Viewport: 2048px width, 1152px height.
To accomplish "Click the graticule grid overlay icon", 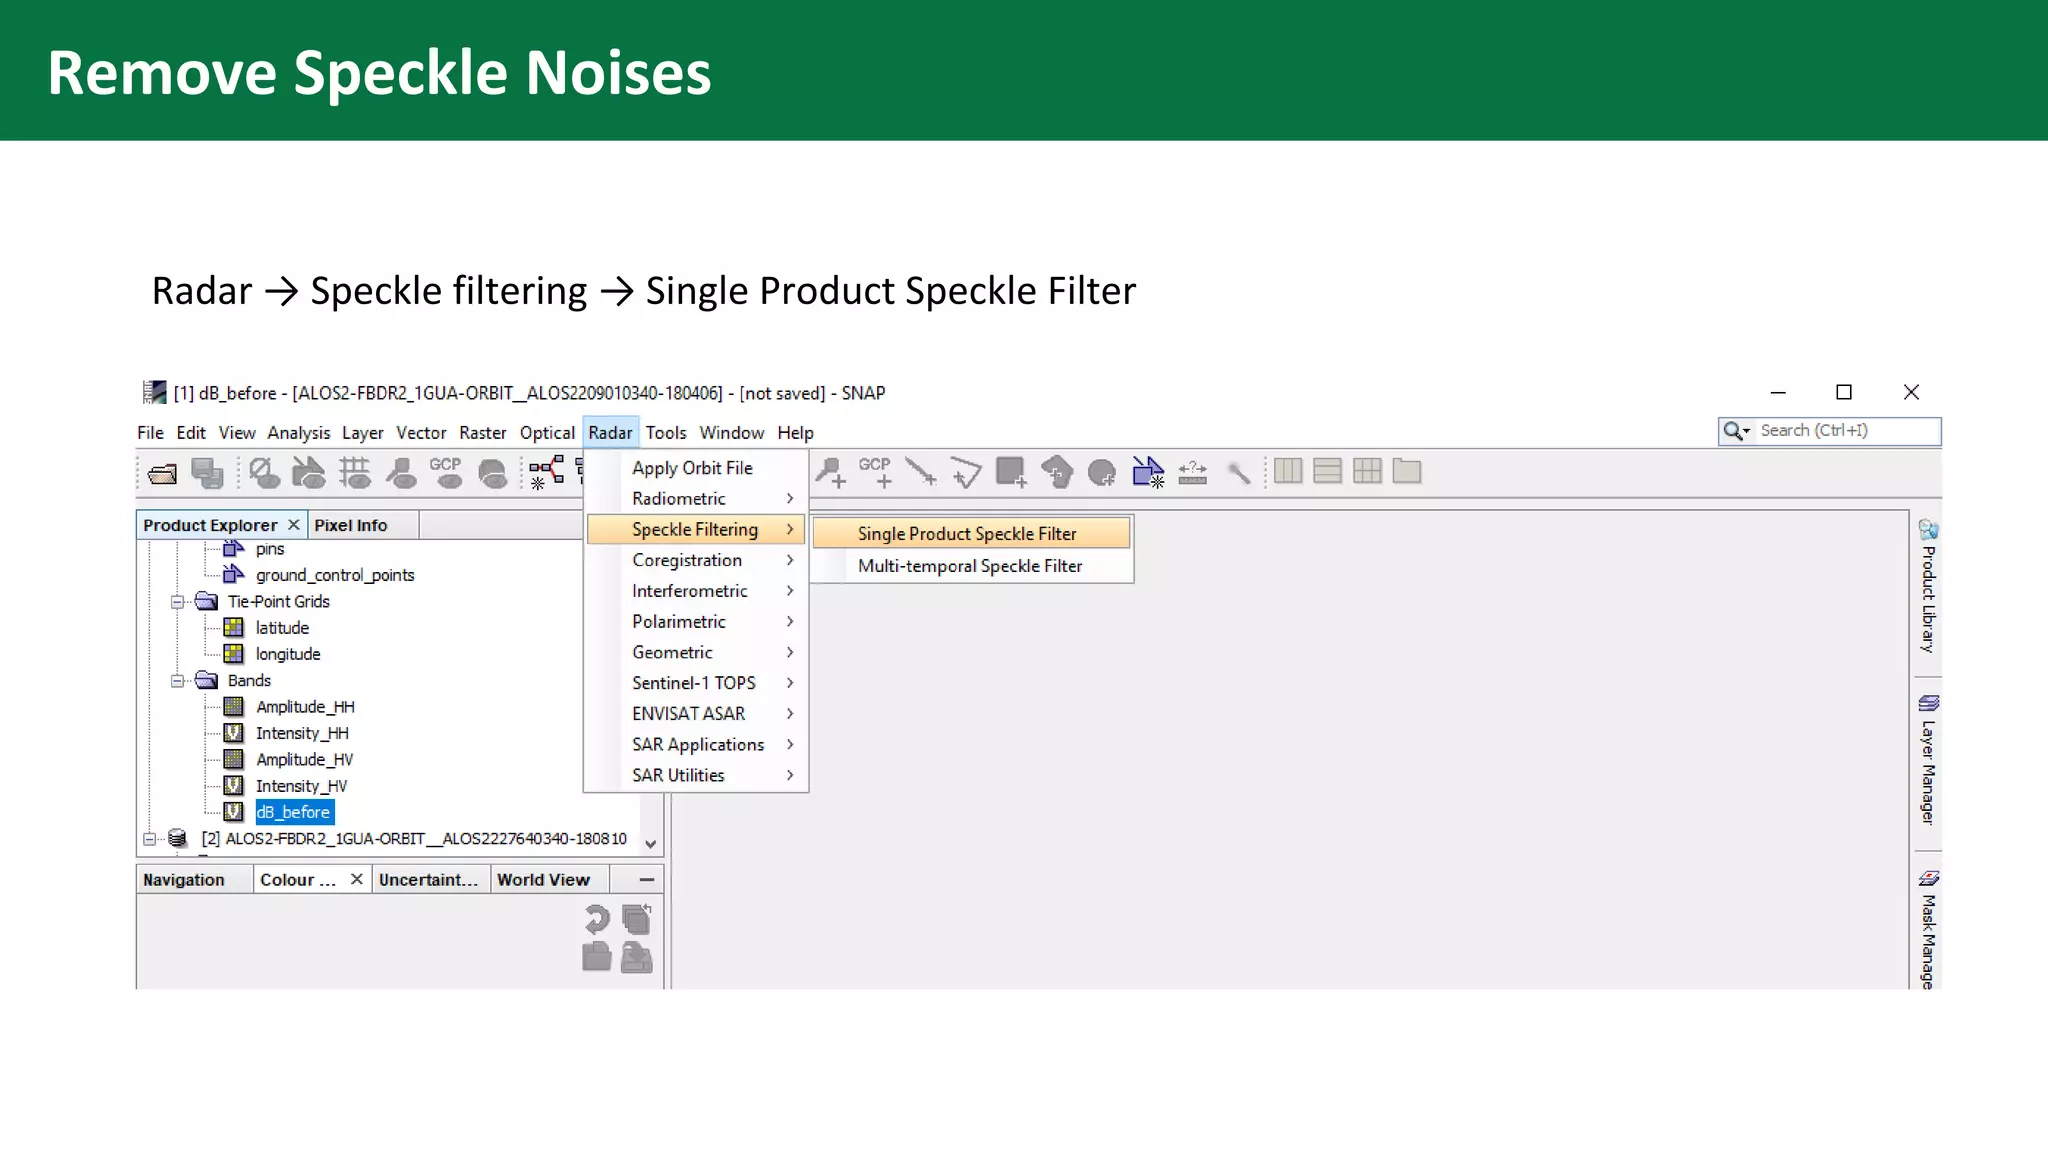I will coord(354,472).
